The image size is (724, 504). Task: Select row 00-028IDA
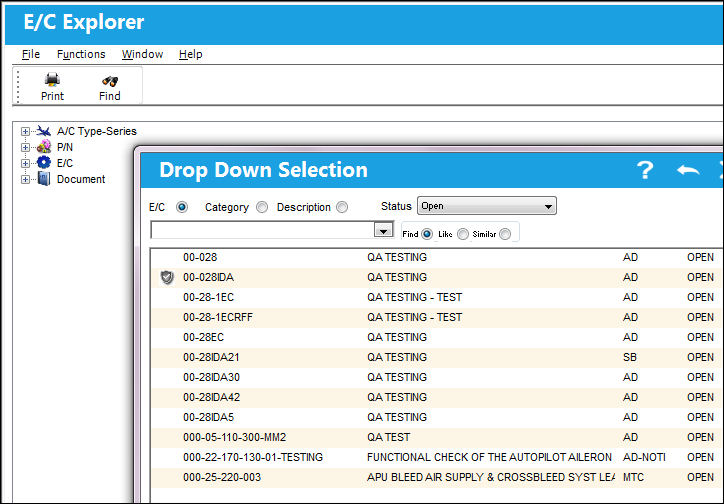point(437,277)
